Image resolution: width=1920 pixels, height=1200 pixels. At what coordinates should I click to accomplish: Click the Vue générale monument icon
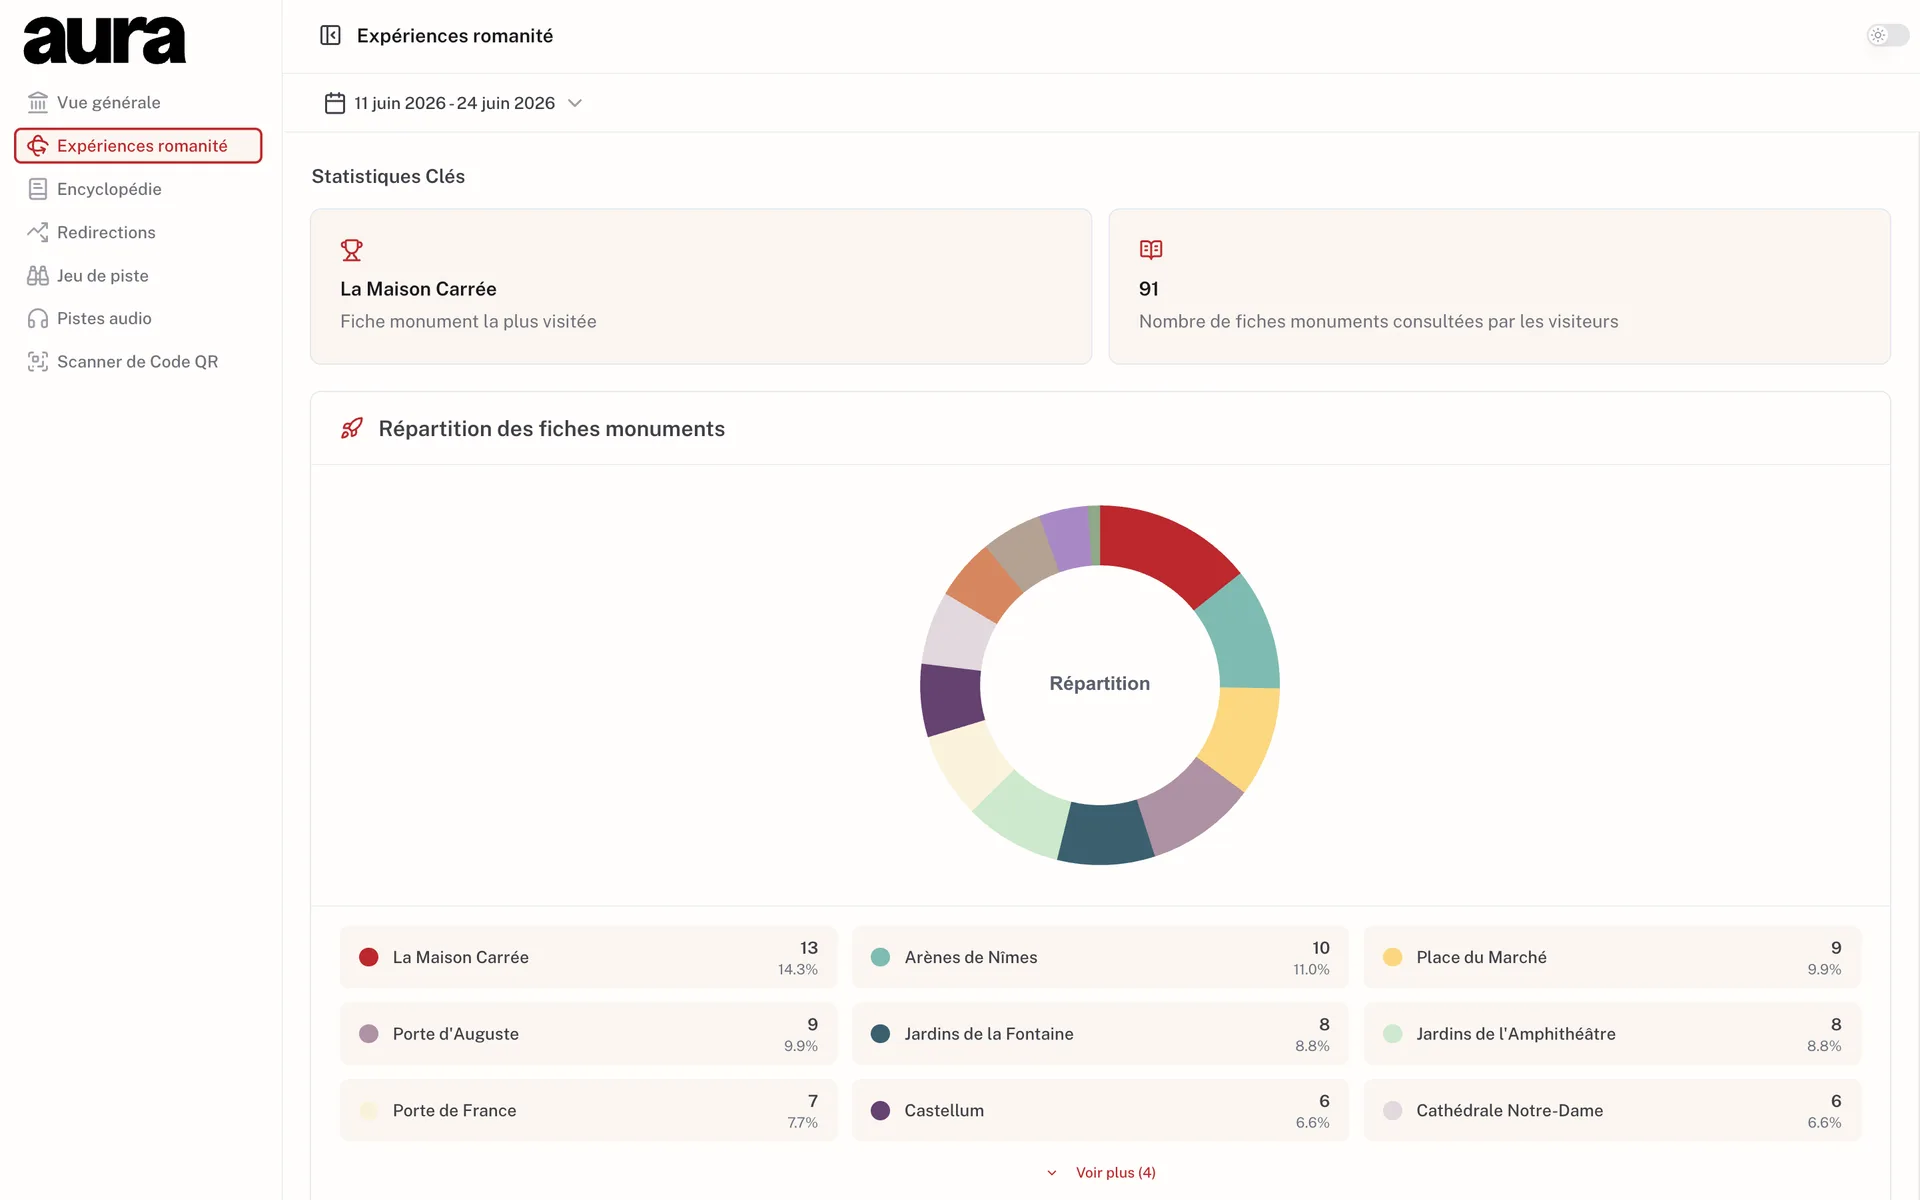click(38, 102)
